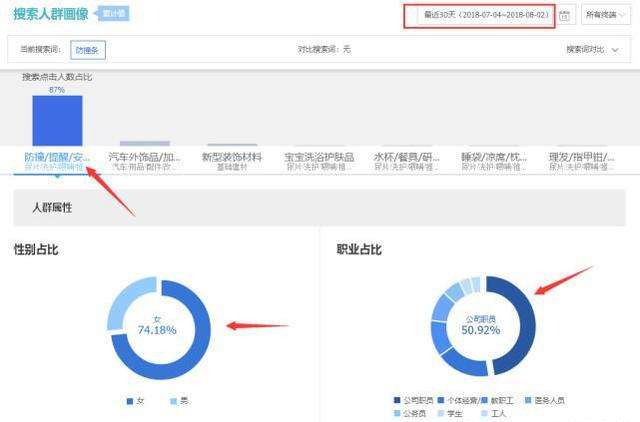Screen dimensions: 640x422
Task: Click the 87% blue bar in chart
Action: click(x=57, y=121)
